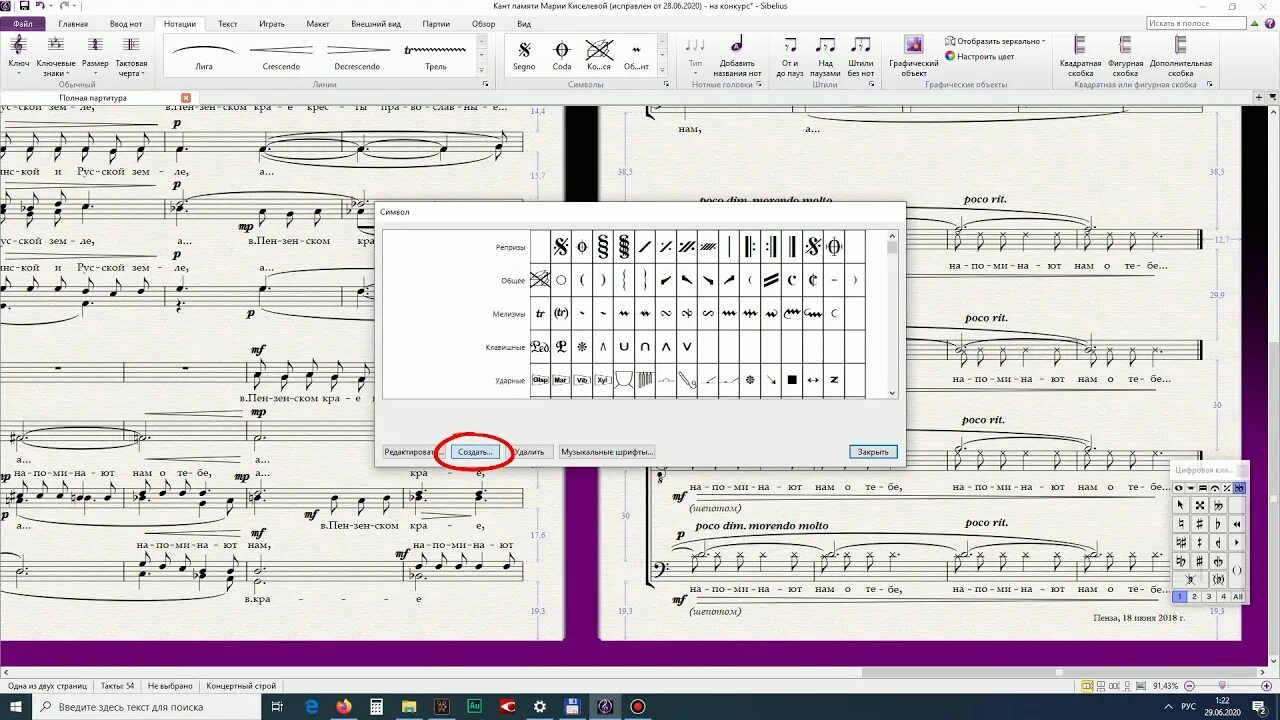The height and width of the screenshot is (720, 1280).
Task: Click the Удалить button in dialog
Action: click(x=530, y=452)
